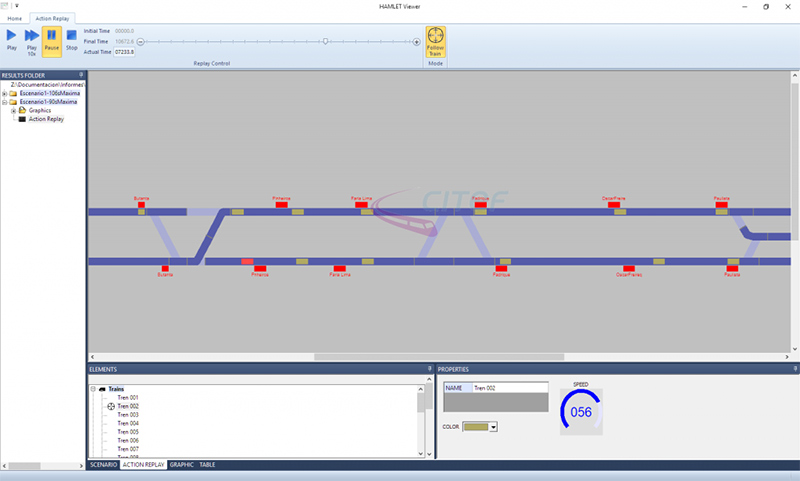
Task: Collapse the Escenario1-90sMaxima folder
Action: (x=5, y=102)
